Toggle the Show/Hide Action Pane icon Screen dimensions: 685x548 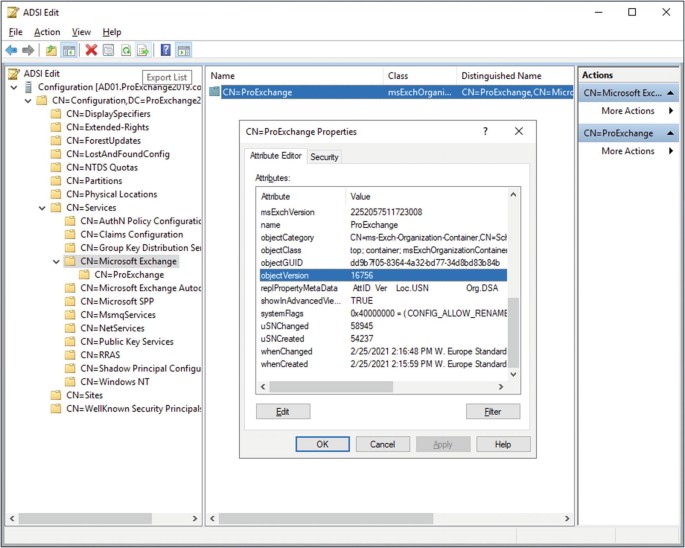[x=183, y=50]
